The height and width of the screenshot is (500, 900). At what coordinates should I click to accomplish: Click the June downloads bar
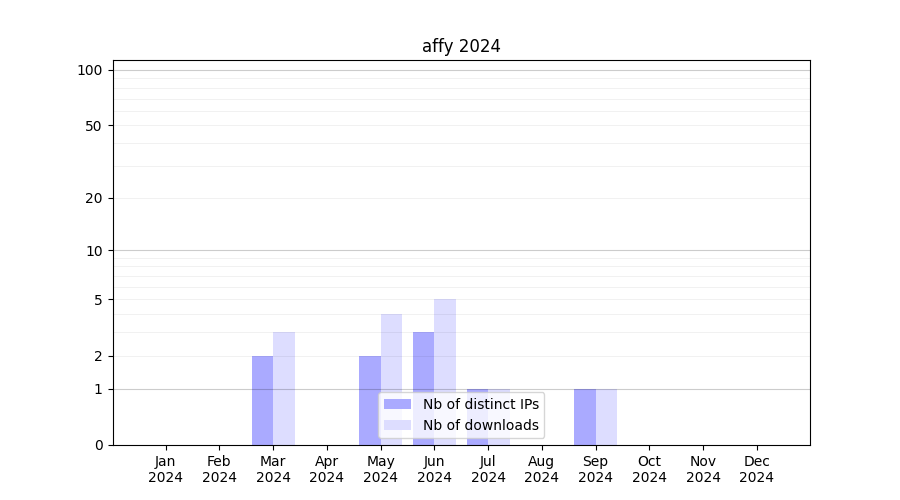pyautogui.click(x=445, y=345)
